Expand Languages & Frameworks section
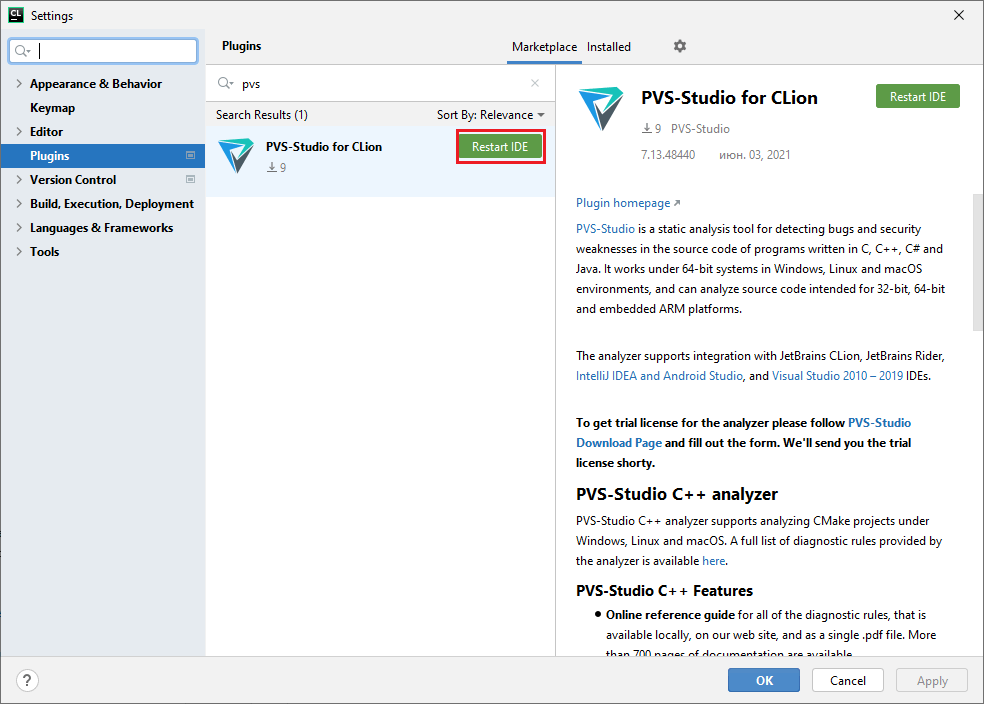 19,228
